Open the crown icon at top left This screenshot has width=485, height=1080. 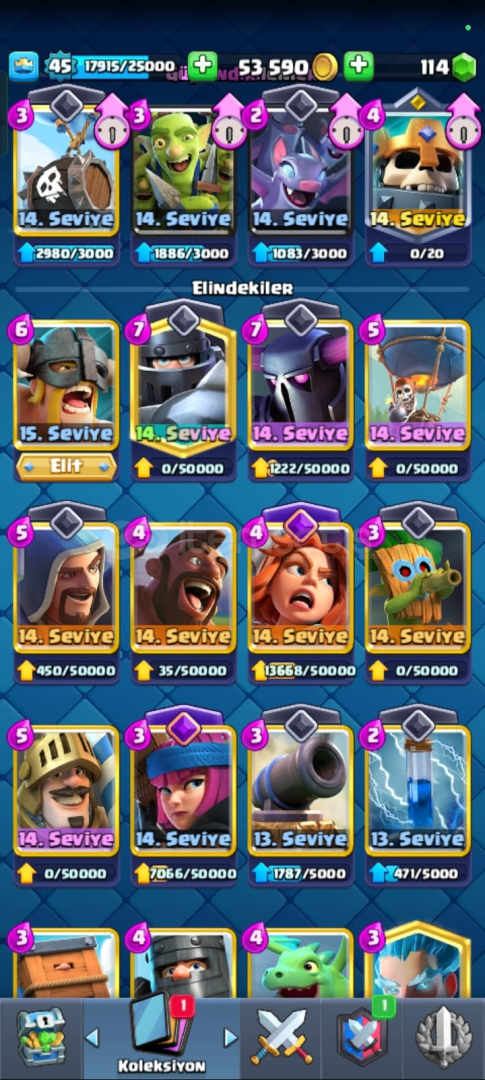pos(23,67)
